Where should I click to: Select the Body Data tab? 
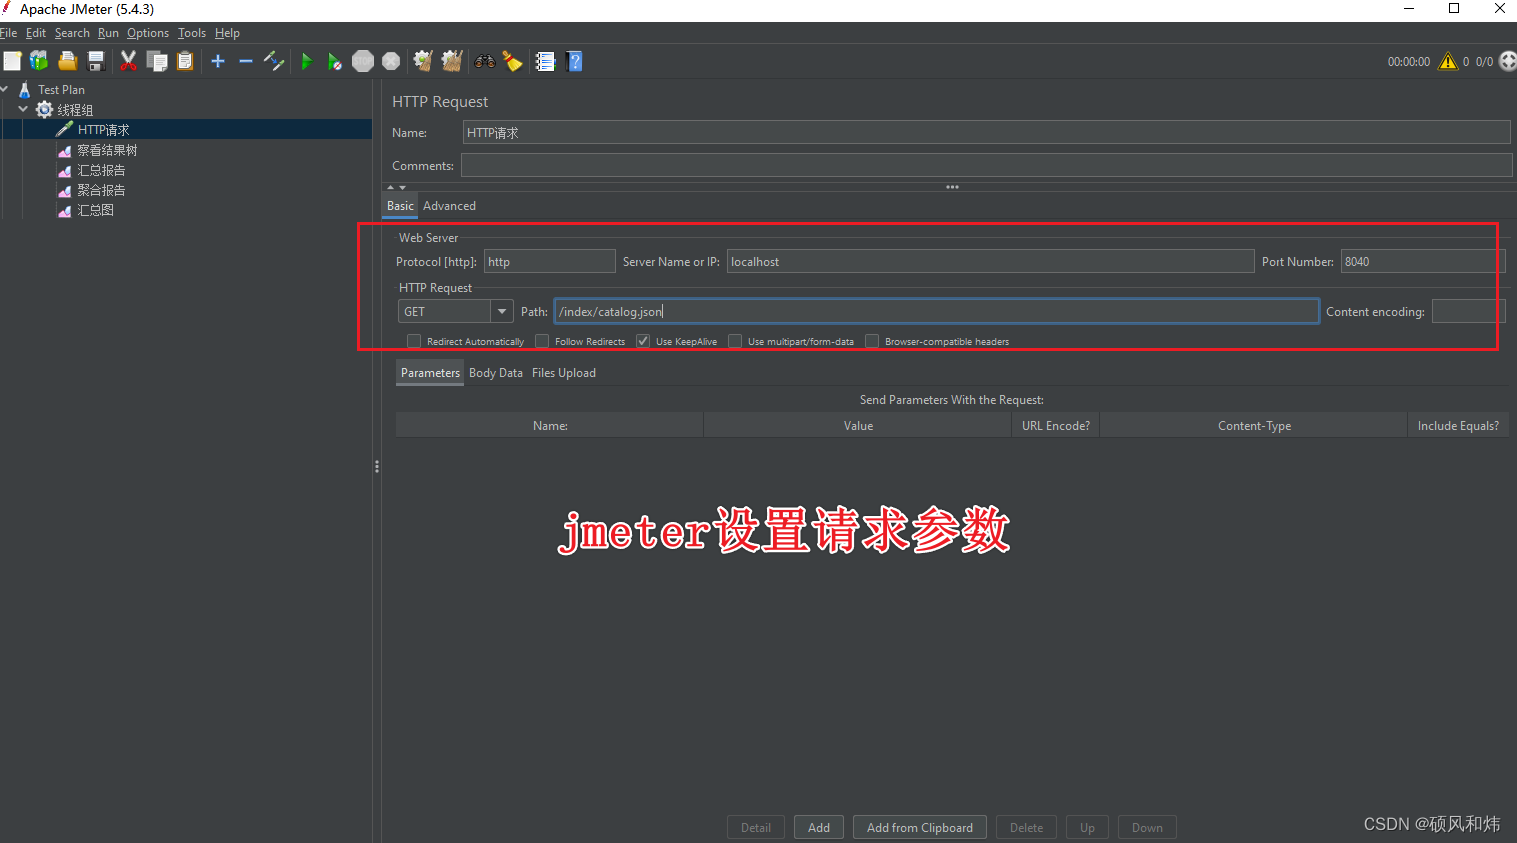(496, 373)
